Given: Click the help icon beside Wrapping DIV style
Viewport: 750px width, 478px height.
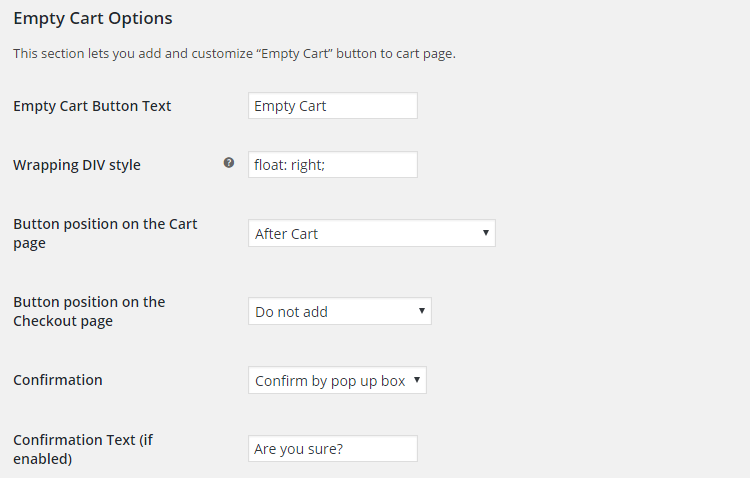Looking at the screenshot, I should (x=229, y=163).
